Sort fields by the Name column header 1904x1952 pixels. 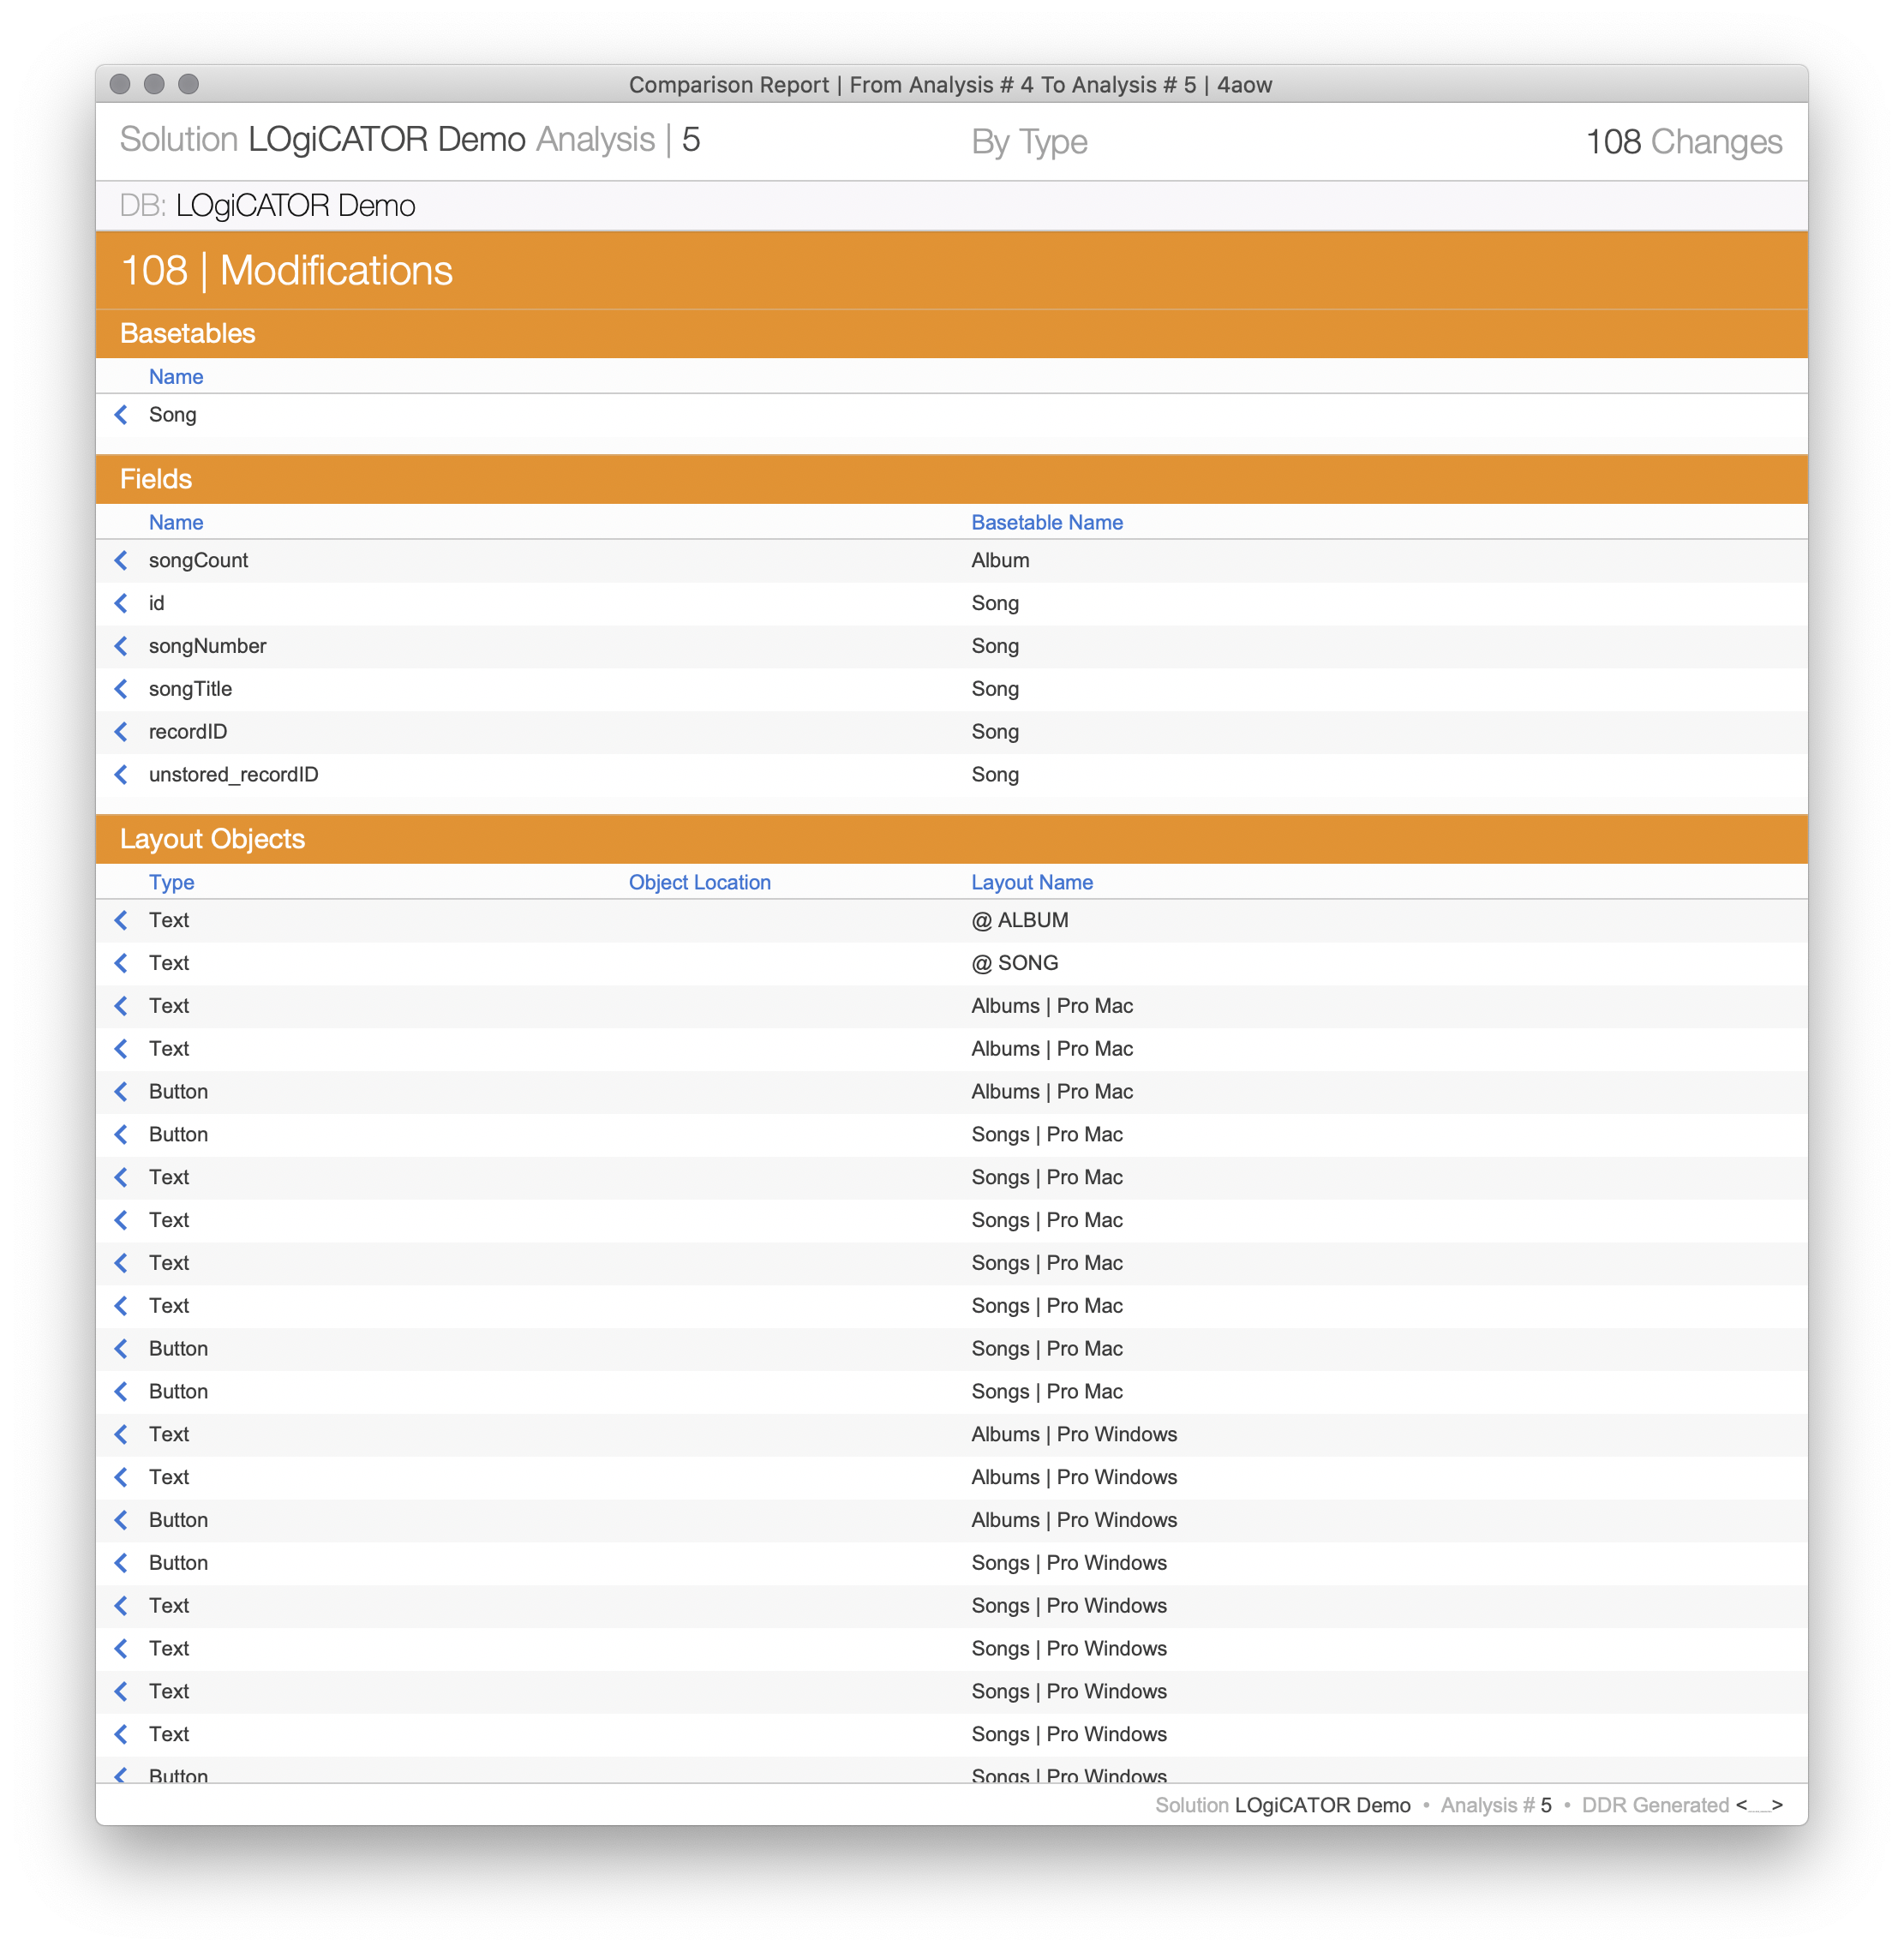tap(176, 522)
